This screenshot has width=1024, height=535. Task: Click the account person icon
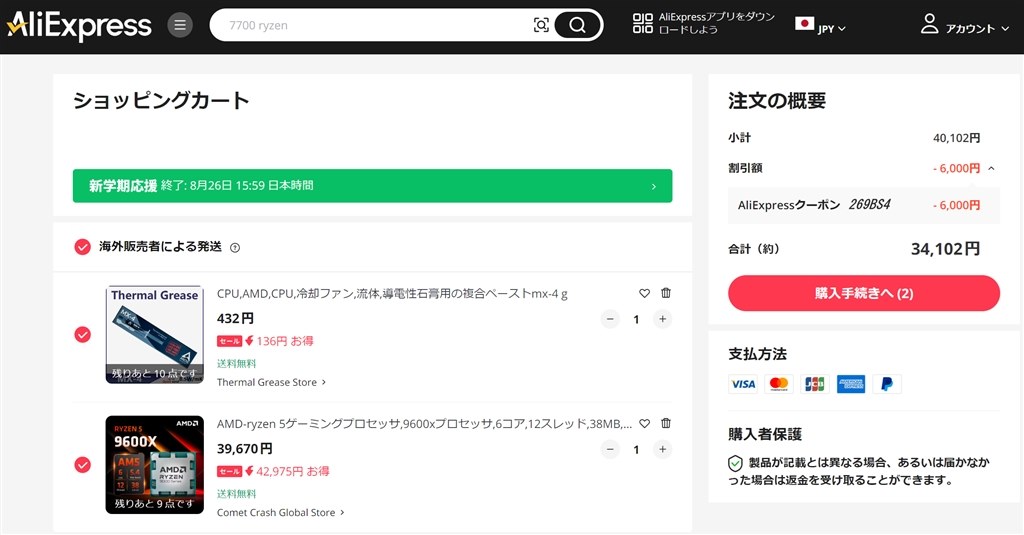pos(929,24)
